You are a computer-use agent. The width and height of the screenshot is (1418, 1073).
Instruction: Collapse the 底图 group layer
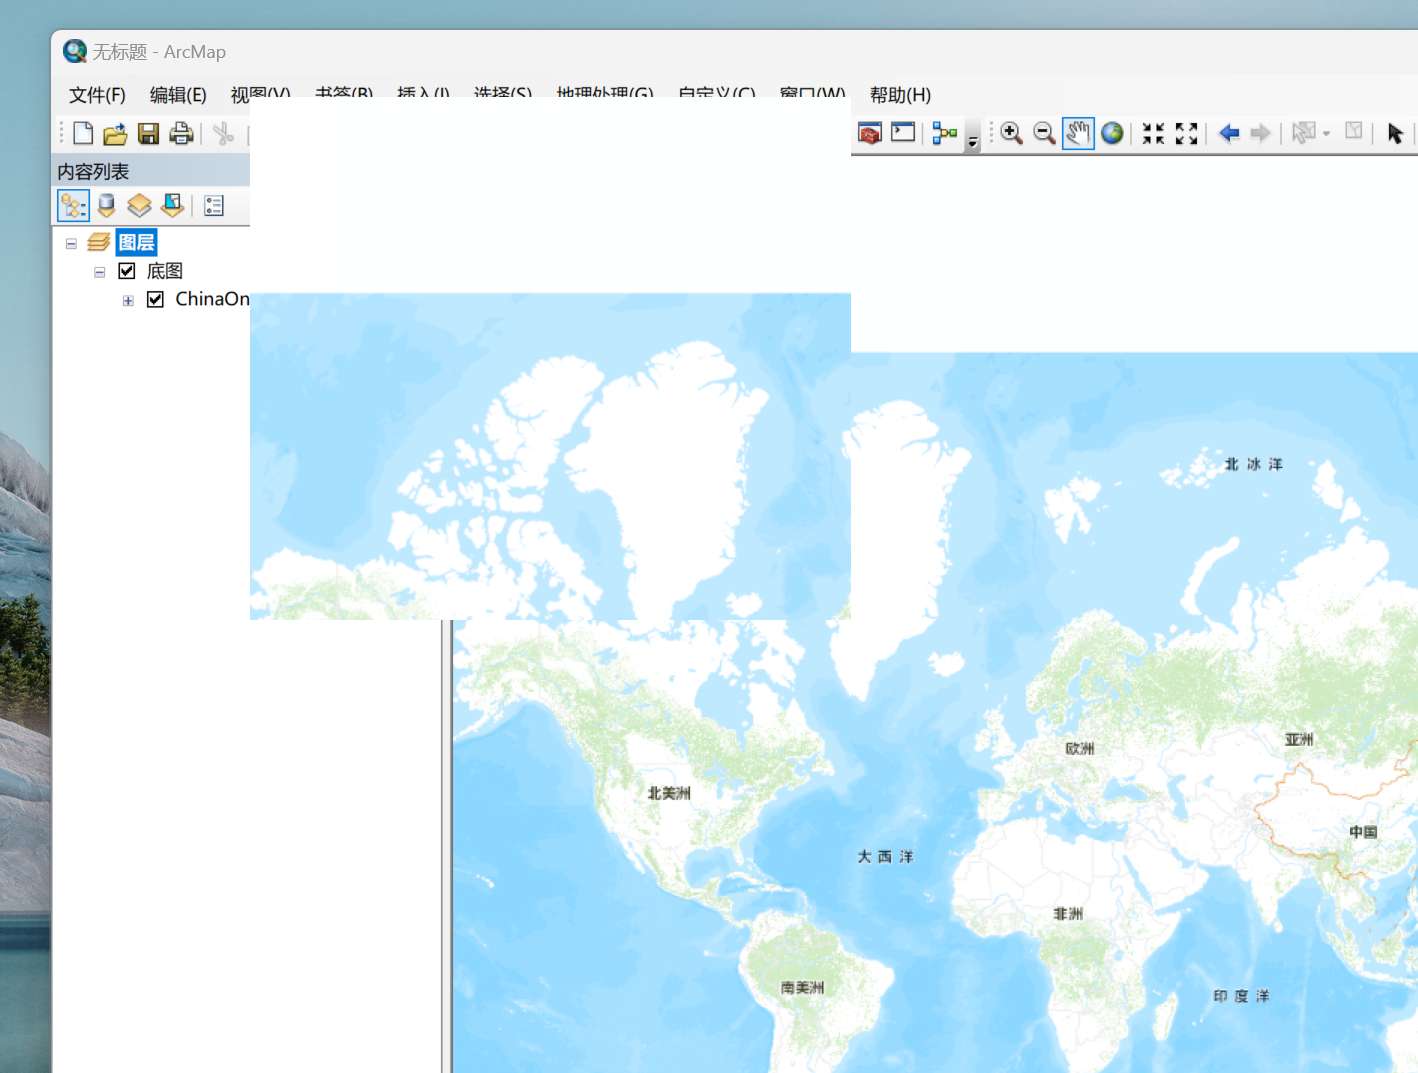tap(99, 272)
